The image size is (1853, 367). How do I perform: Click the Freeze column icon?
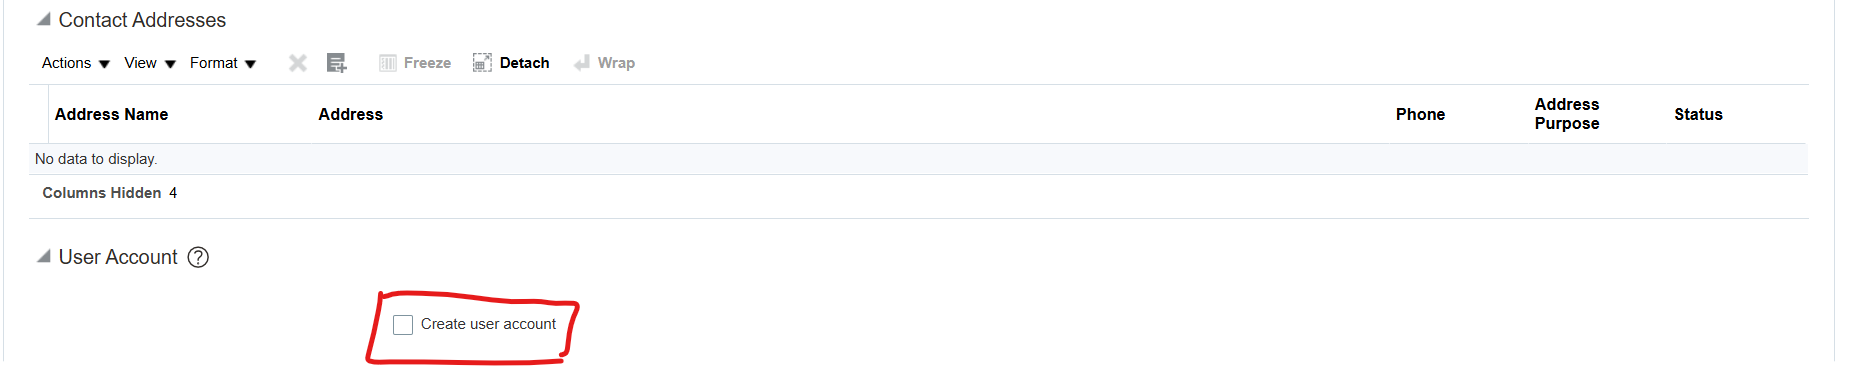tap(388, 63)
